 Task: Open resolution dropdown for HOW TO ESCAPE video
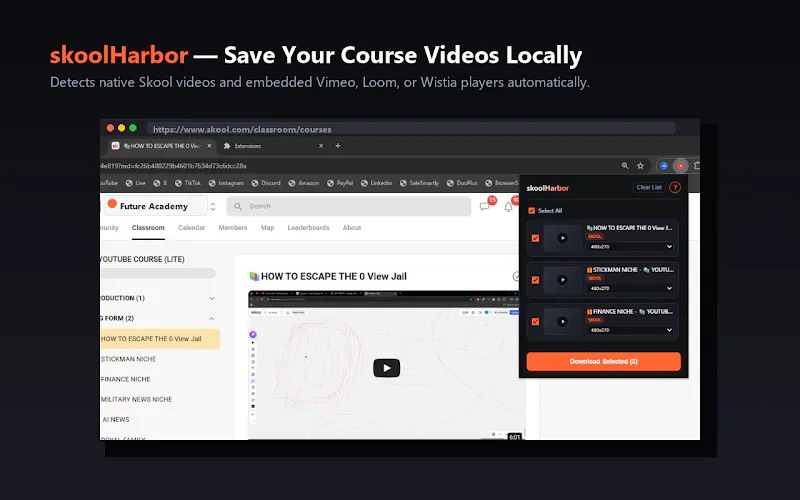[x=630, y=247]
